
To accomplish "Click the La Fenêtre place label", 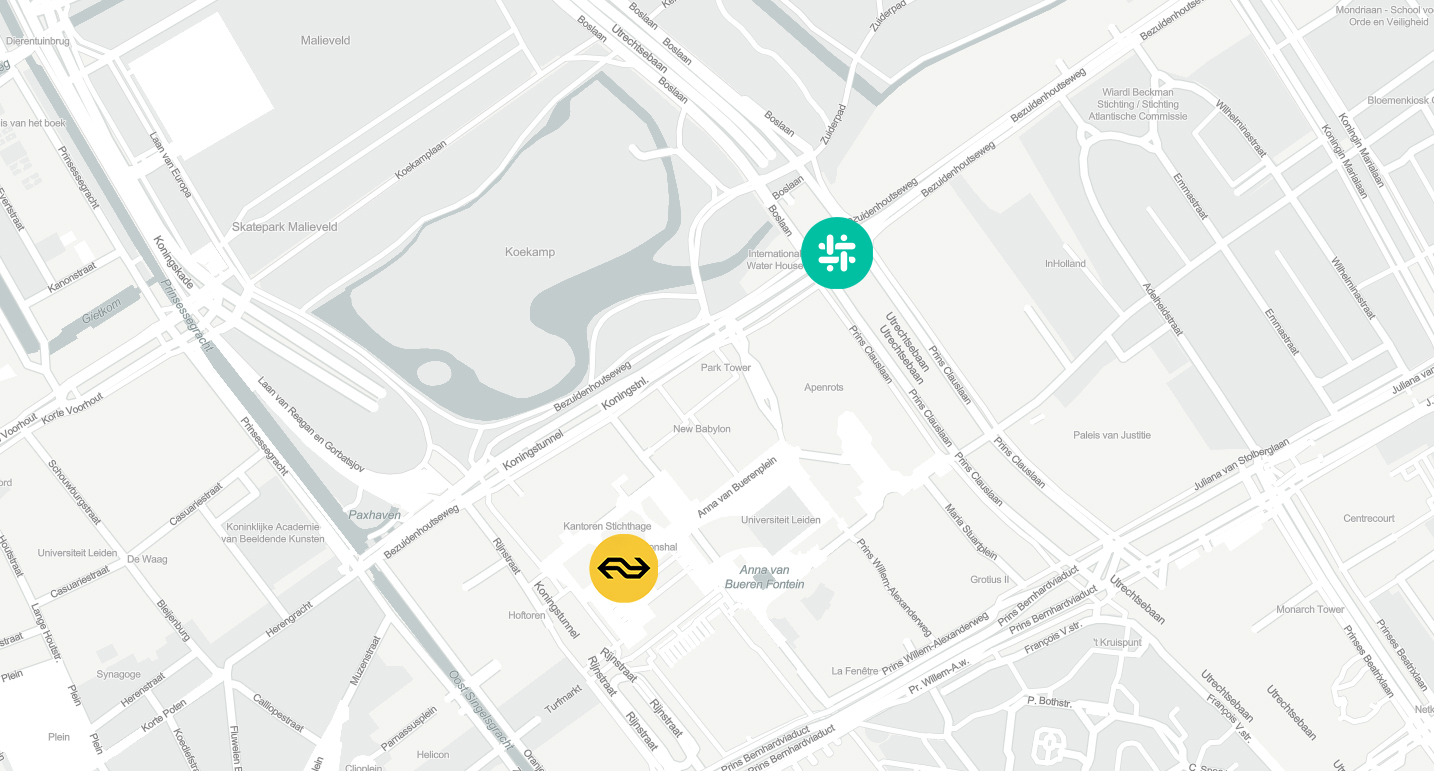I will (x=855, y=671).
